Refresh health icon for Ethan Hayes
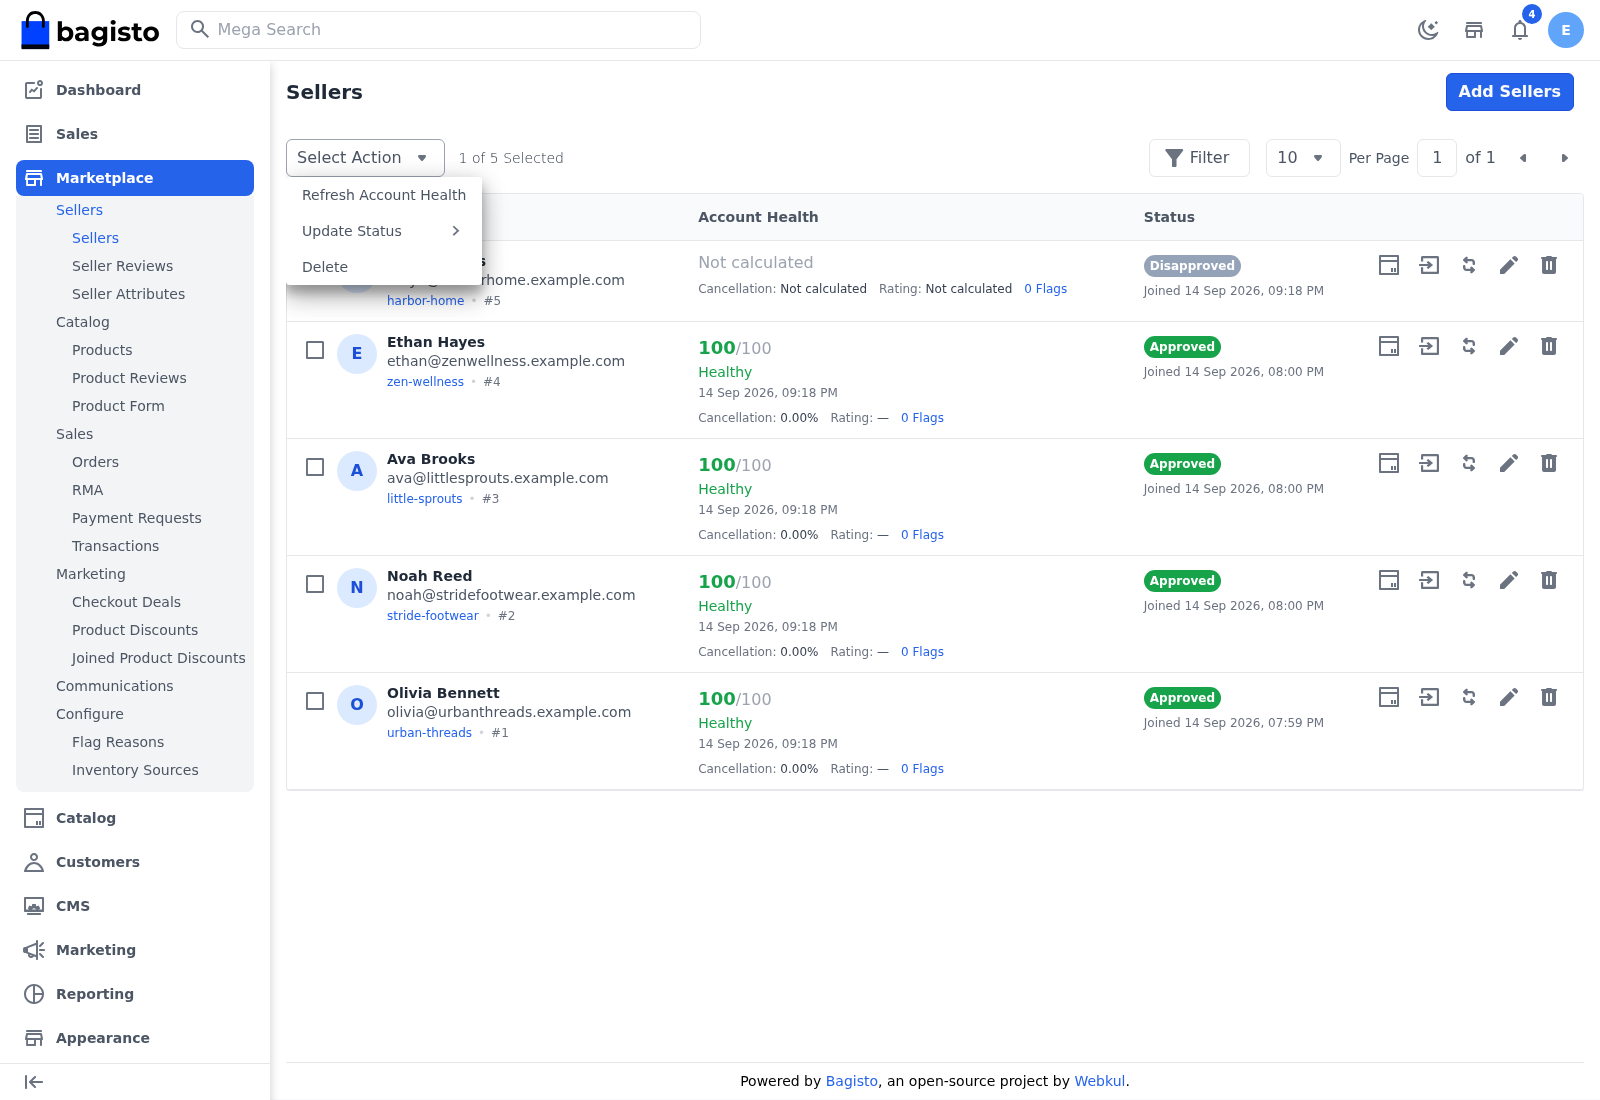1600x1100 pixels. (1469, 346)
